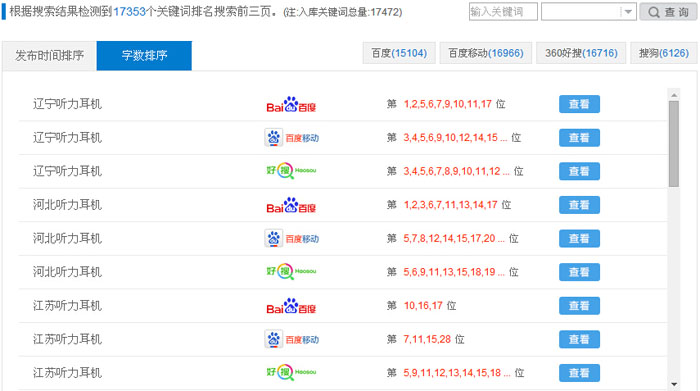Click the 百度移动 logo in 辽宁听力耳机 row
Screen dimensions: 700x391
[x=292, y=138]
